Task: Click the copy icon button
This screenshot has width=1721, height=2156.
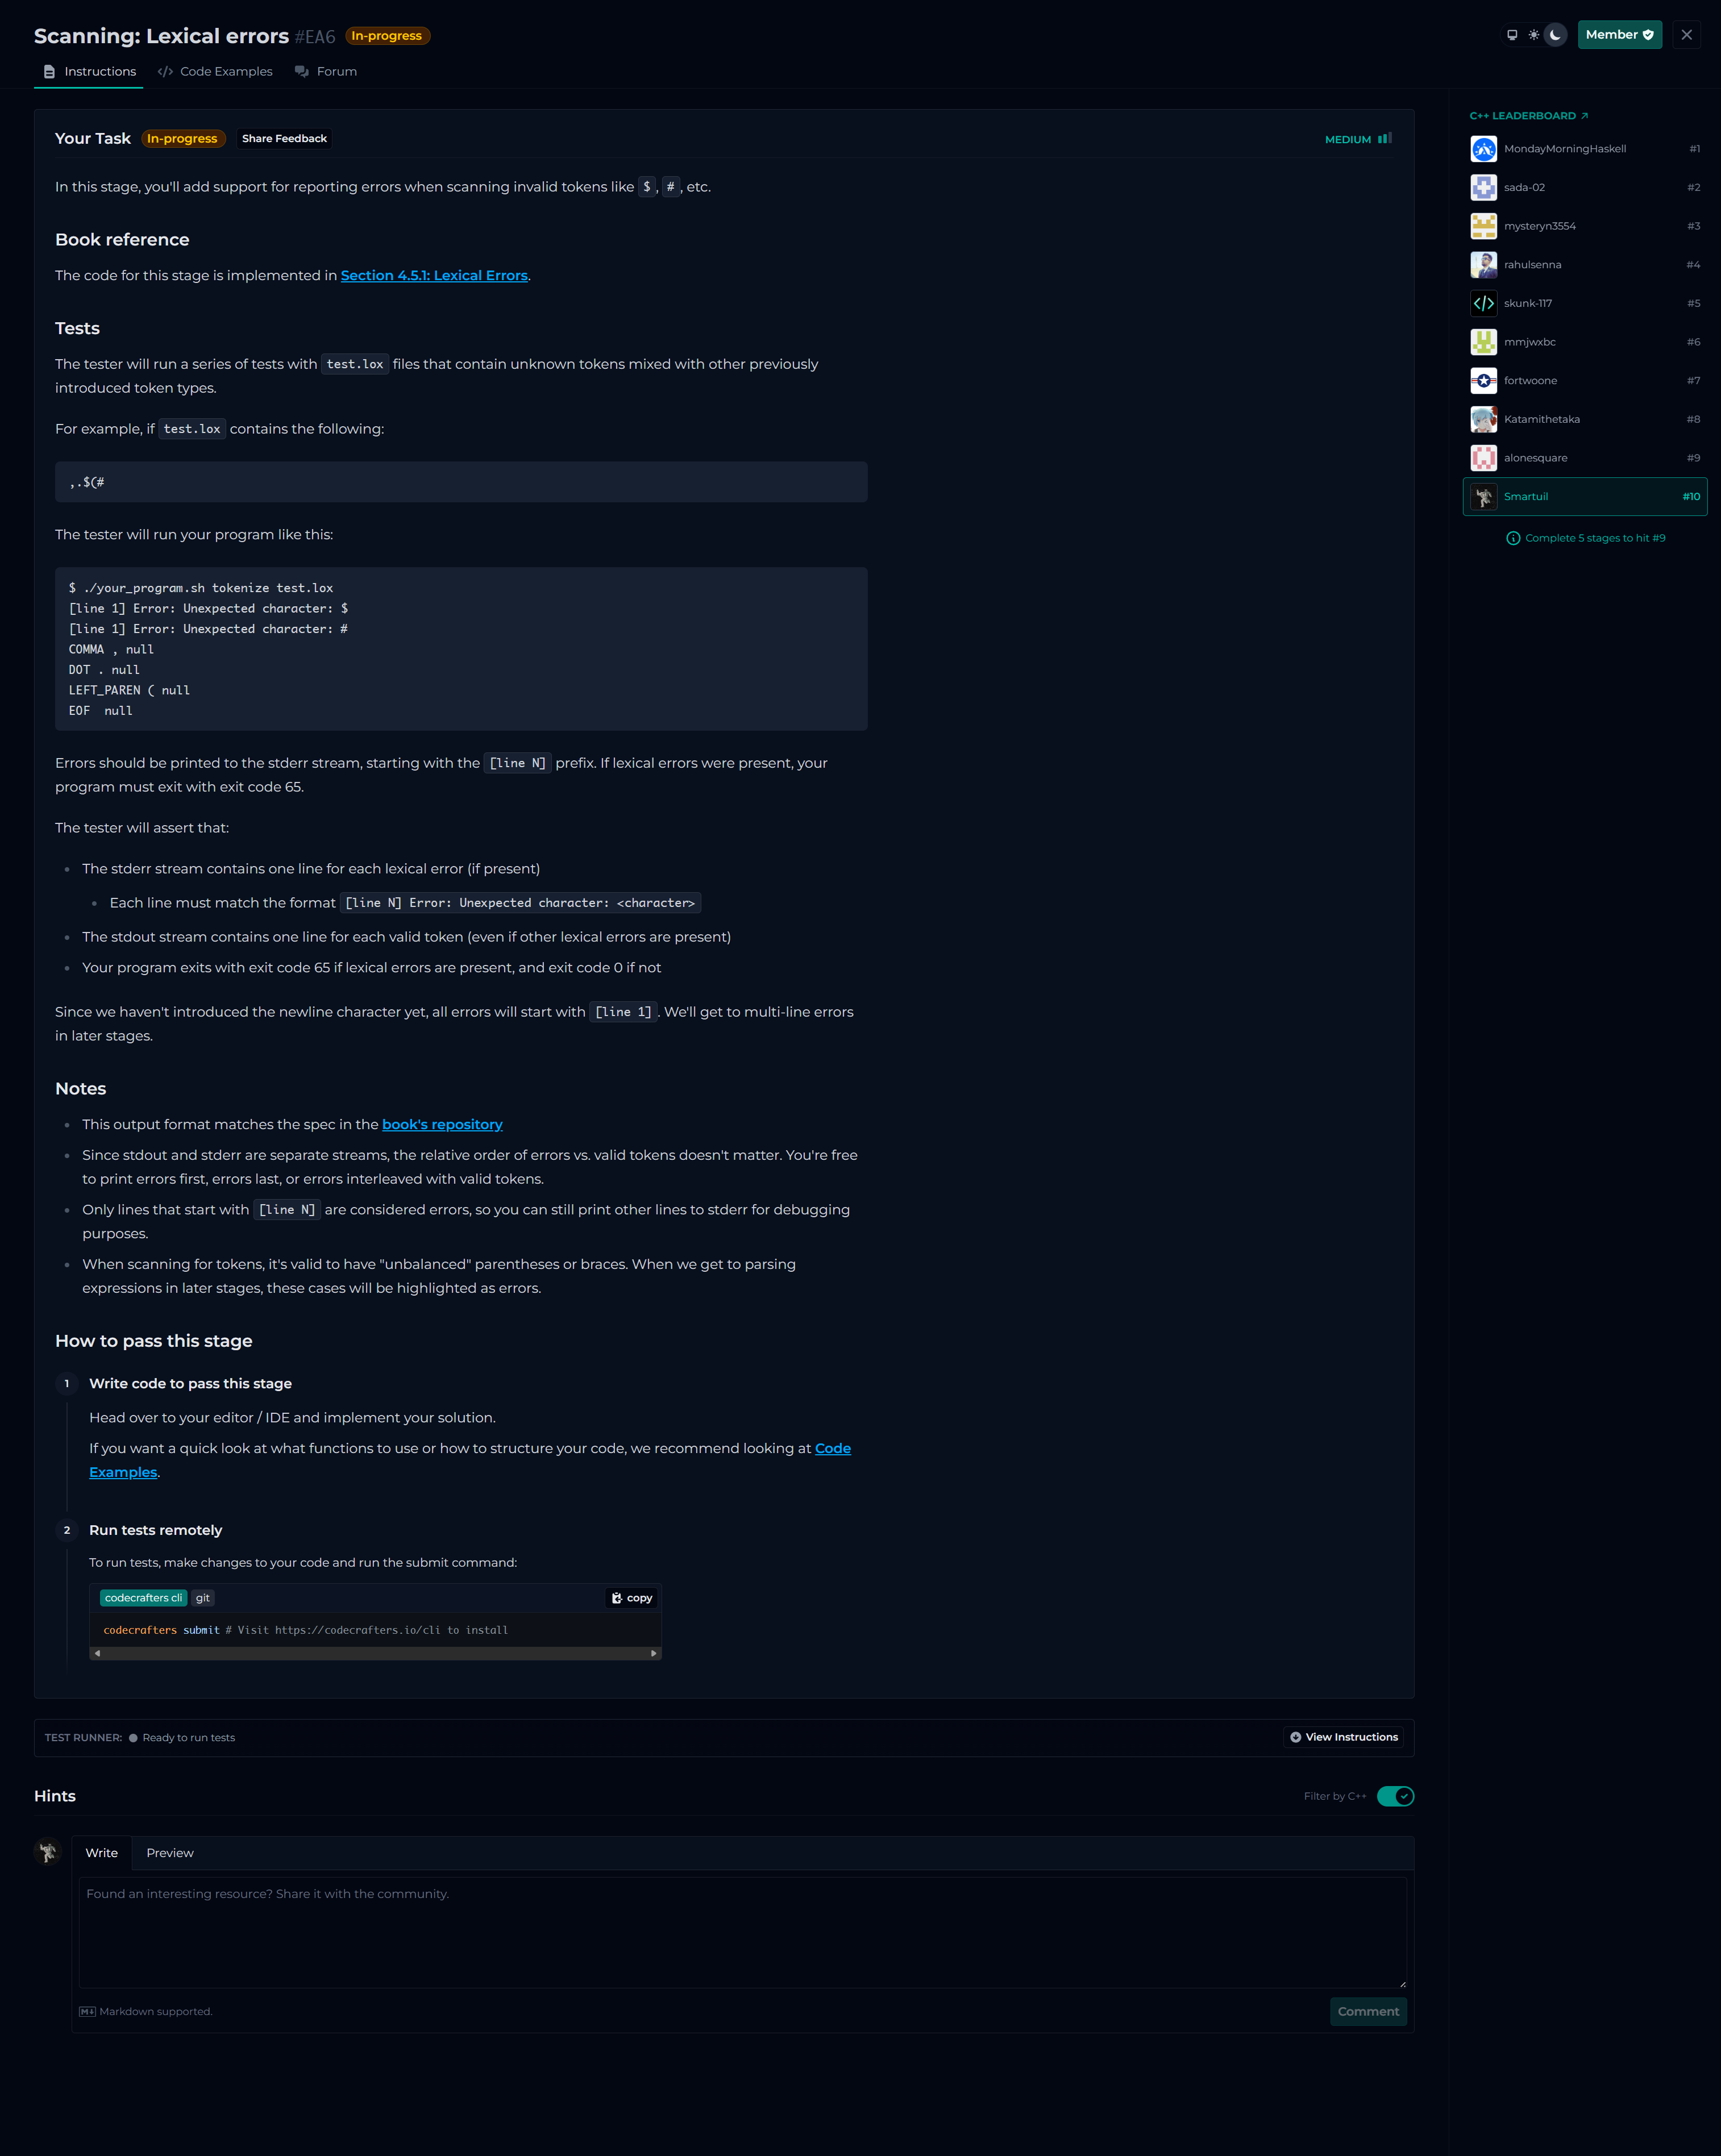Action: click(632, 1598)
